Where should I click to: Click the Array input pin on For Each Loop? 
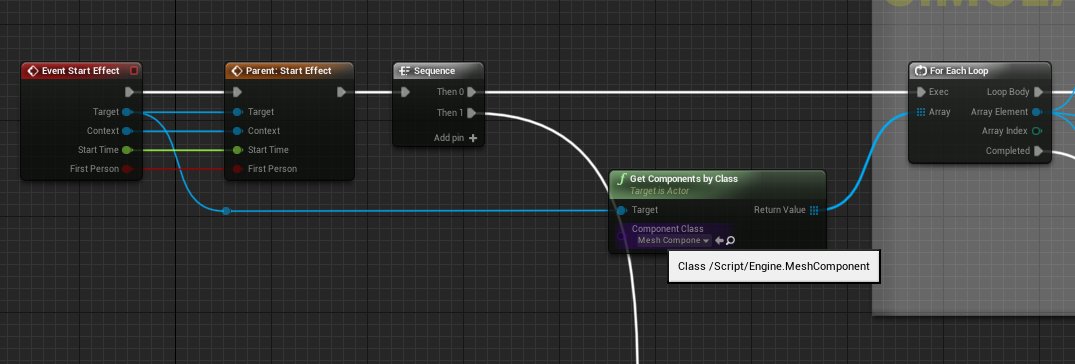(x=921, y=112)
